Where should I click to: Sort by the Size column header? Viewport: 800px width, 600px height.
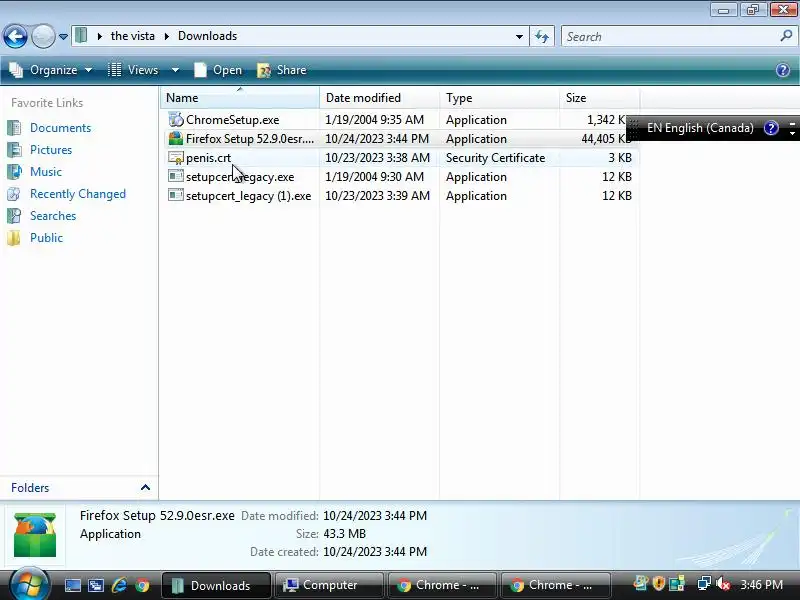[x=599, y=97]
